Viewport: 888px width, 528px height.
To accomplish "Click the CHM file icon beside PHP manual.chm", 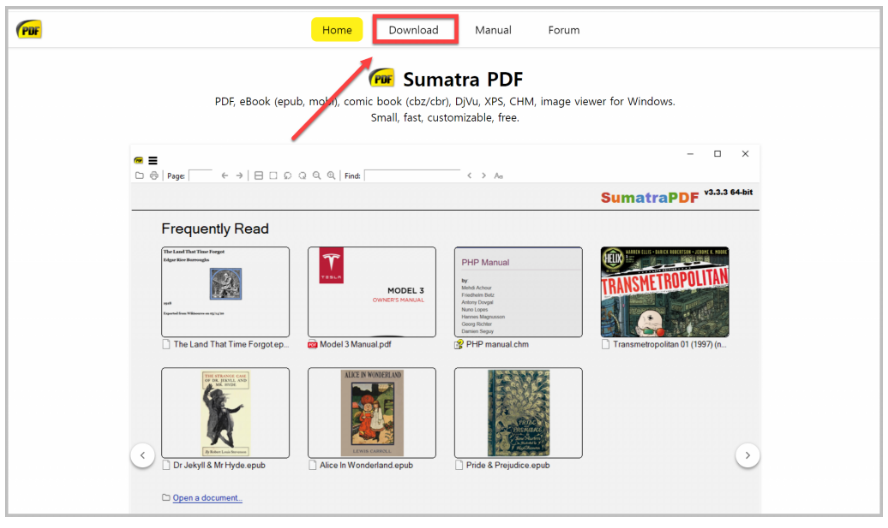I will pyautogui.click(x=459, y=344).
